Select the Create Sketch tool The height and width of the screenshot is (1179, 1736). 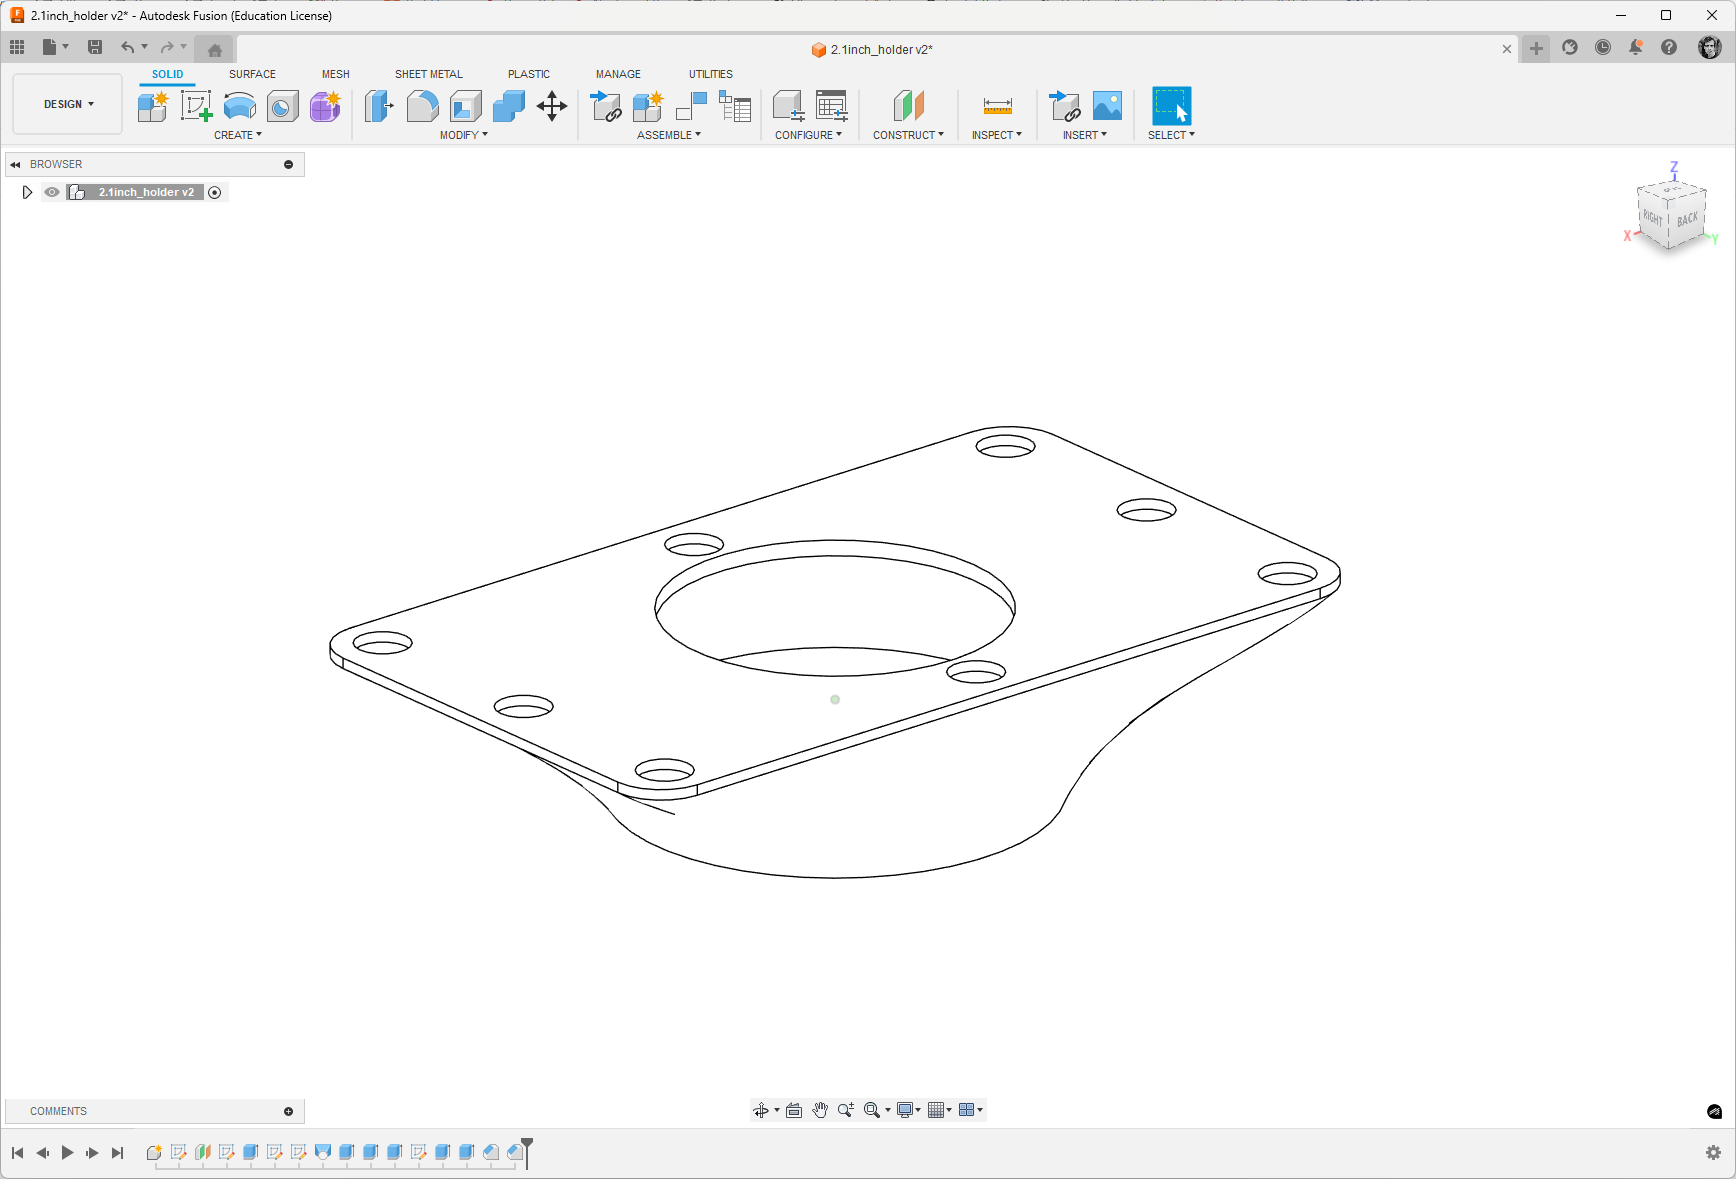point(196,106)
